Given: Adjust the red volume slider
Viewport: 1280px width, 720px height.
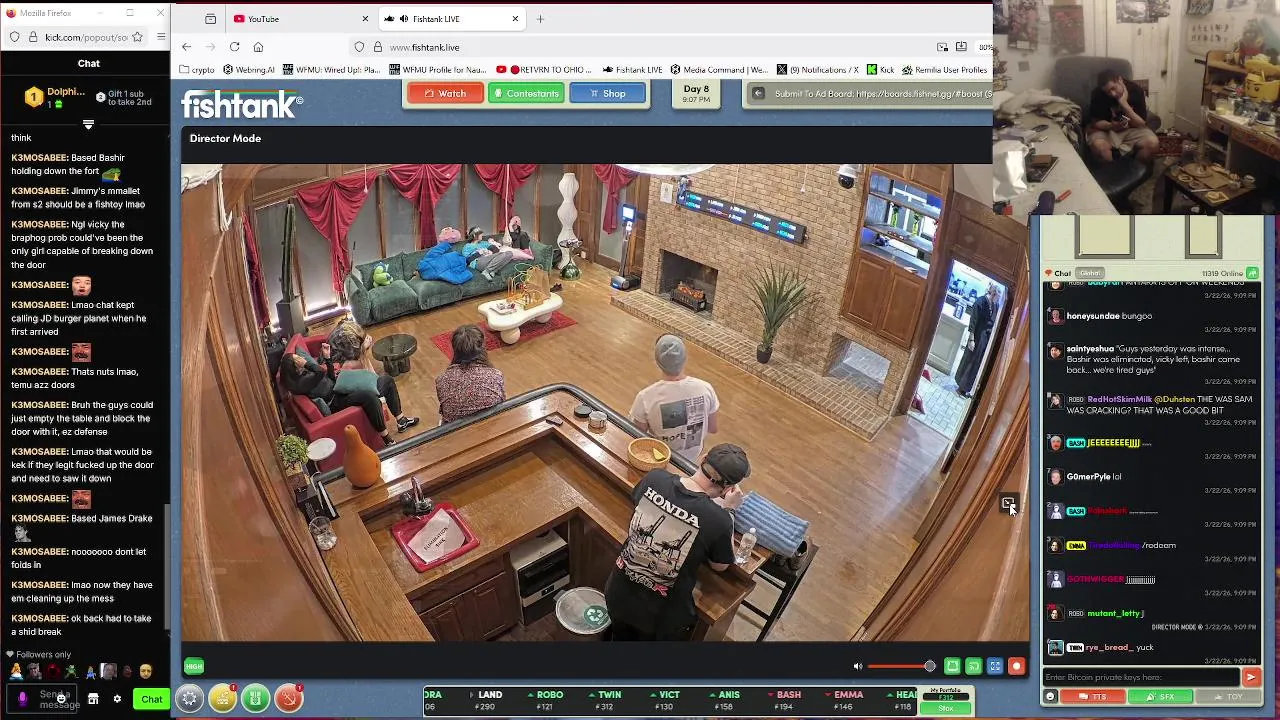Looking at the screenshot, I should [x=902, y=666].
